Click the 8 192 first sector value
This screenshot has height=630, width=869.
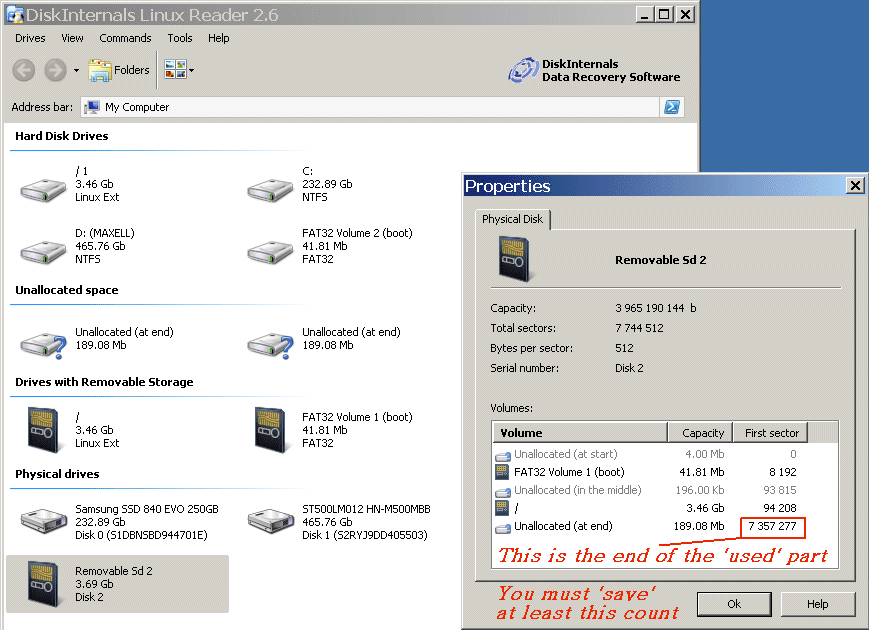[x=783, y=472]
